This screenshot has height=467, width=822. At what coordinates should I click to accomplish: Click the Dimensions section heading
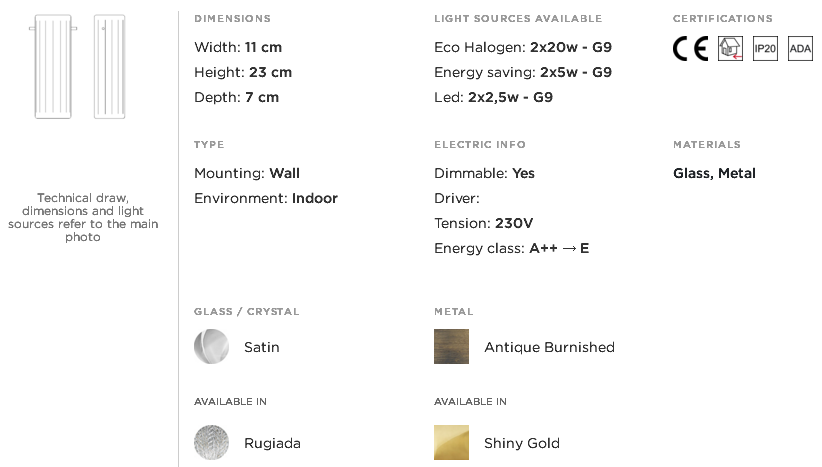pyautogui.click(x=232, y=18)
